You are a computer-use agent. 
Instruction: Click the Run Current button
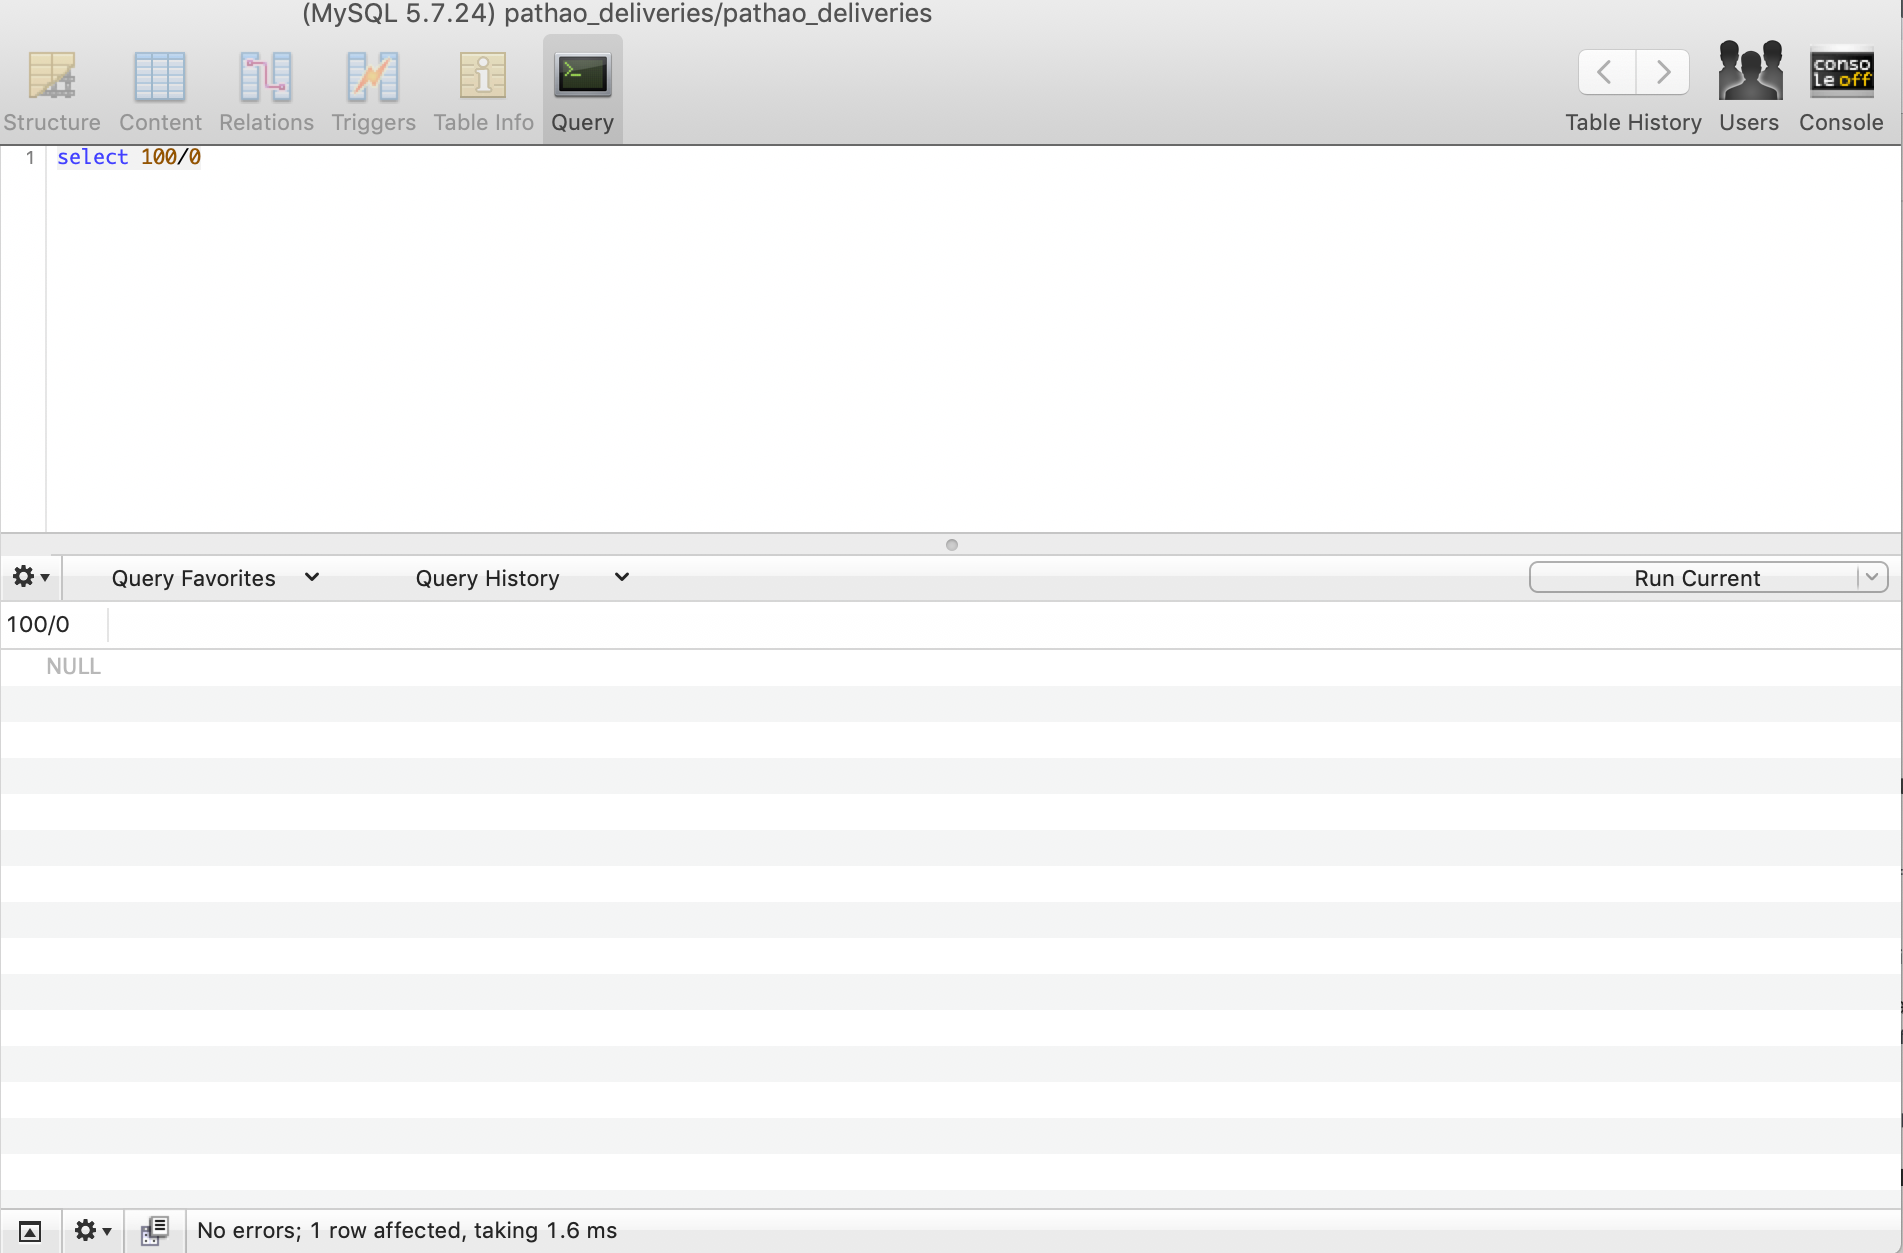(1695, 578)
